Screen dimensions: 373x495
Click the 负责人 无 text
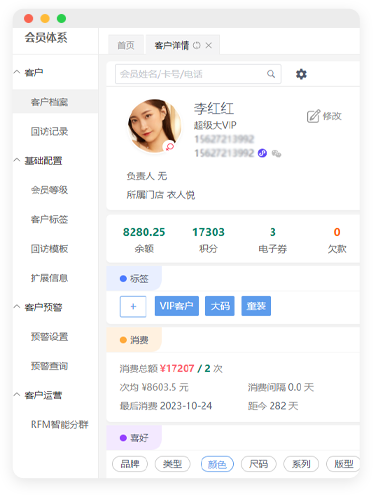point(147,176)
